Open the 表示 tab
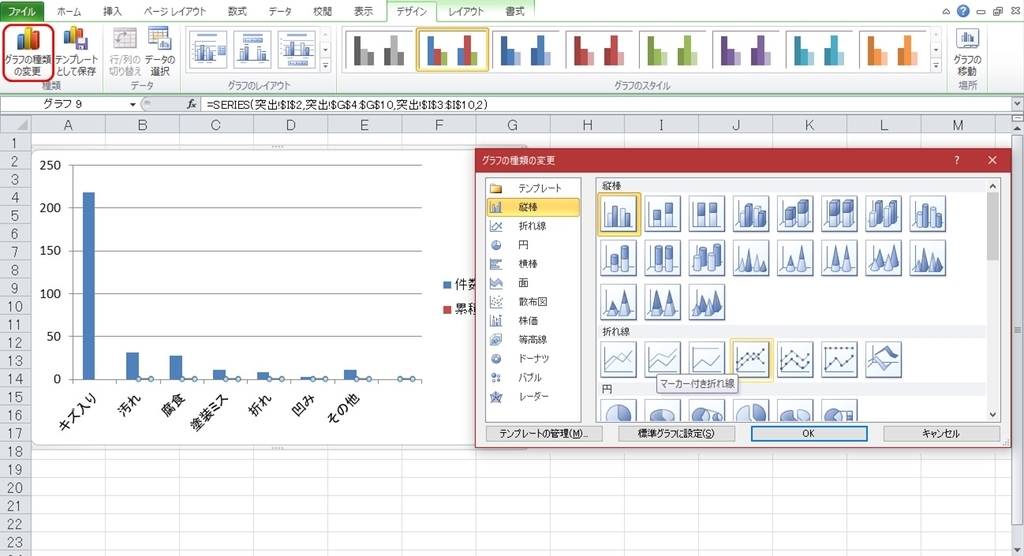The height and width of the screenshot is (556, 1024). point(364,11)
